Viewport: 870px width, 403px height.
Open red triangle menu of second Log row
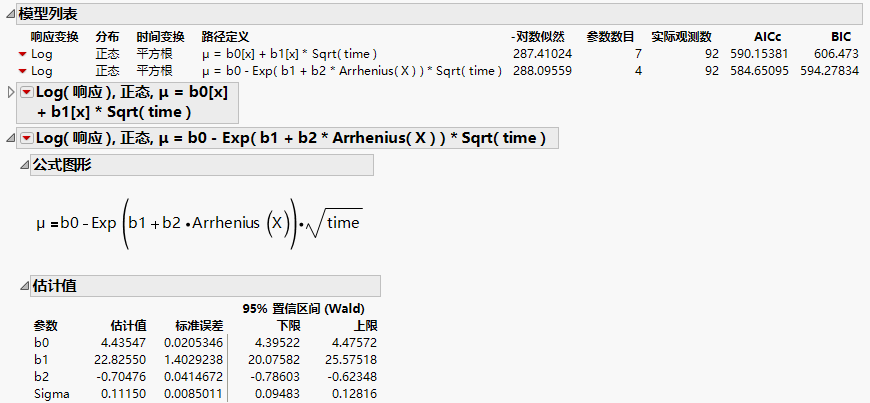click(23, 72)
